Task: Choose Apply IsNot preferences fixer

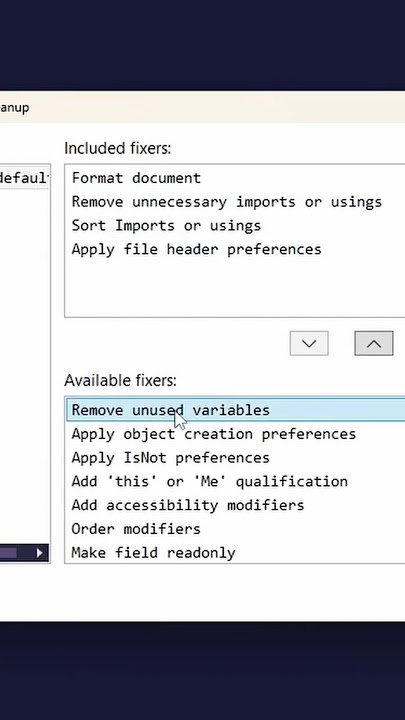Action: pos(171,458)
